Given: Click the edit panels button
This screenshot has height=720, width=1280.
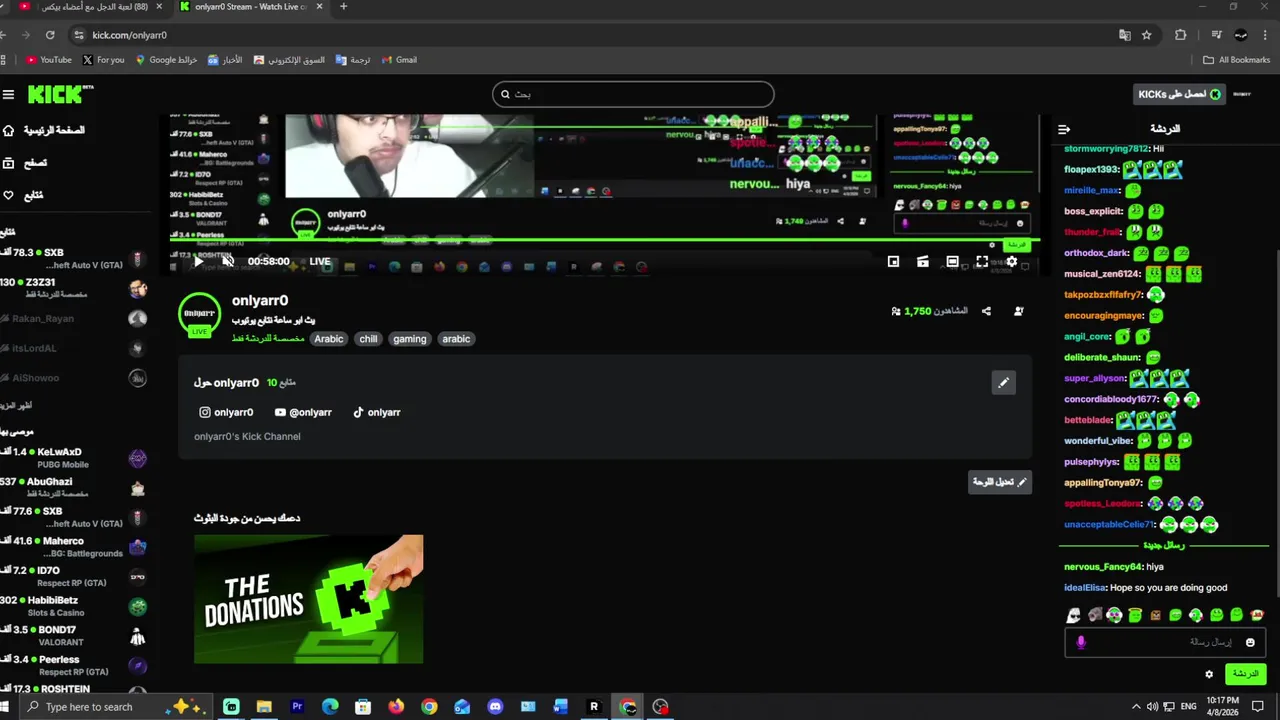Looking at the screenshot, I should click(x=1000, y=482).
